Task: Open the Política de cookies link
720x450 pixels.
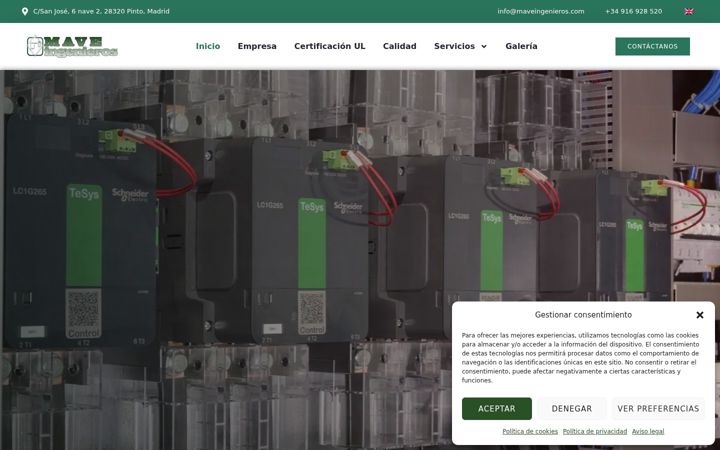Action: tap(530, 432)
